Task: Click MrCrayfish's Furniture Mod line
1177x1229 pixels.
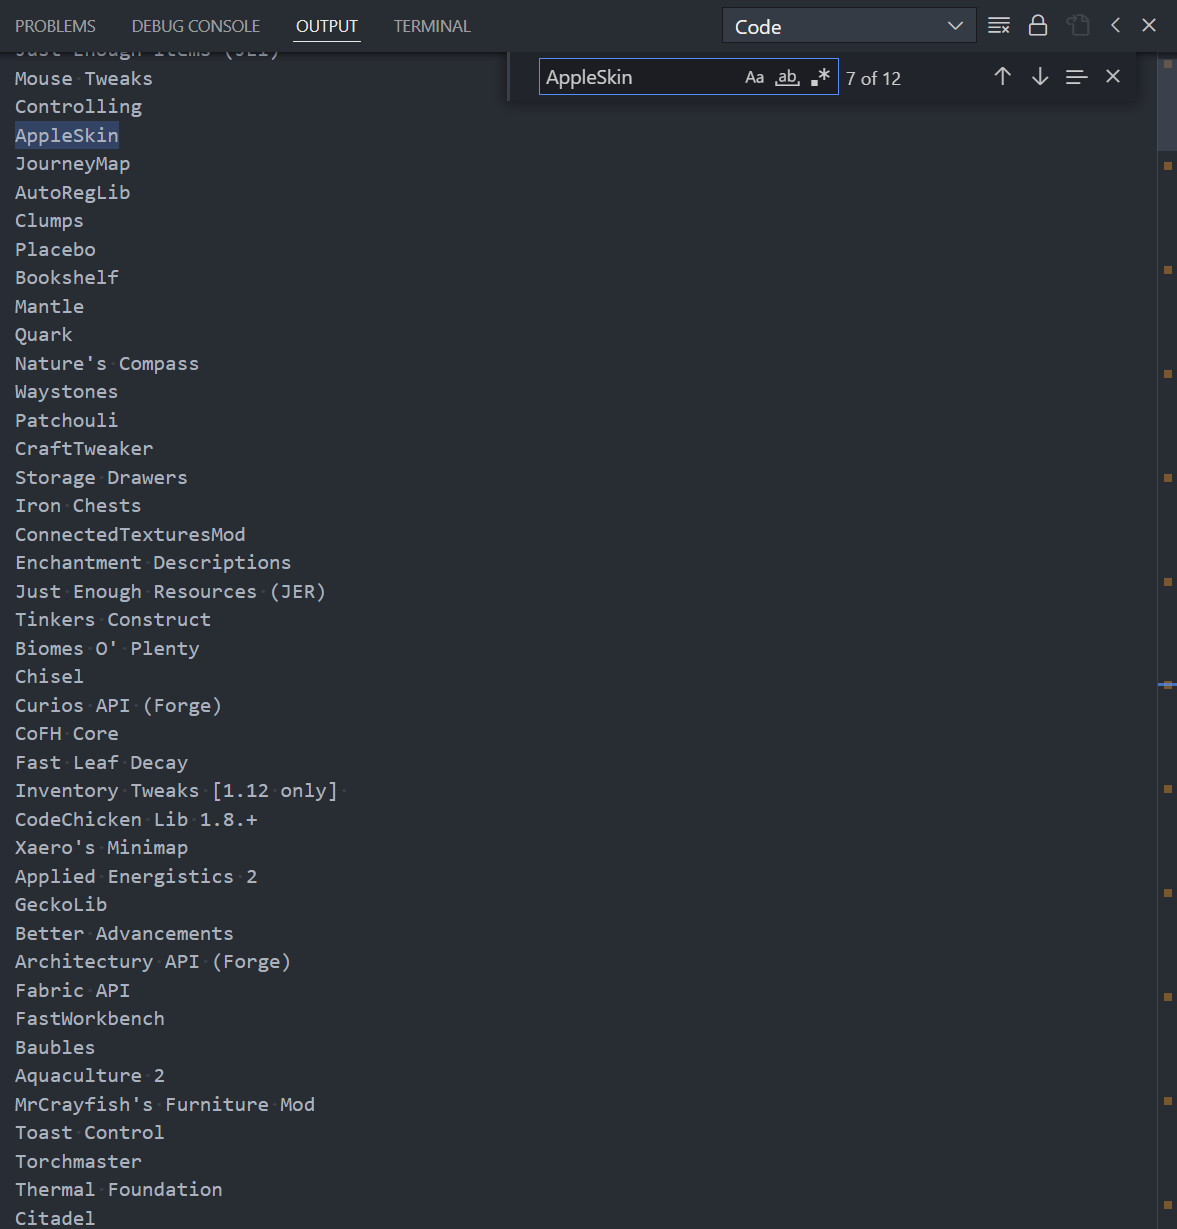Action: [165, 1104]
